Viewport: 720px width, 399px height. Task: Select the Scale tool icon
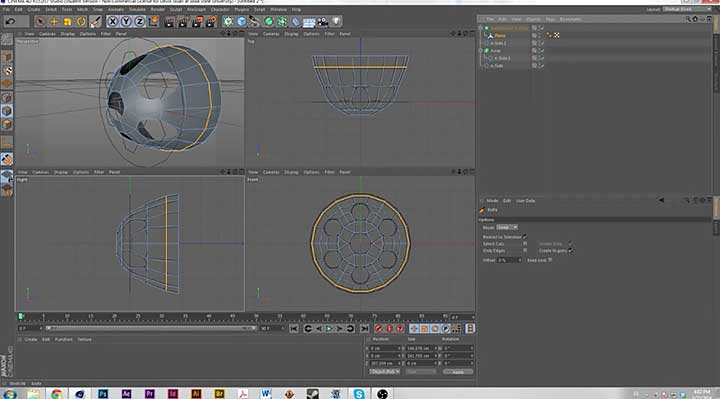click(68, 21)
